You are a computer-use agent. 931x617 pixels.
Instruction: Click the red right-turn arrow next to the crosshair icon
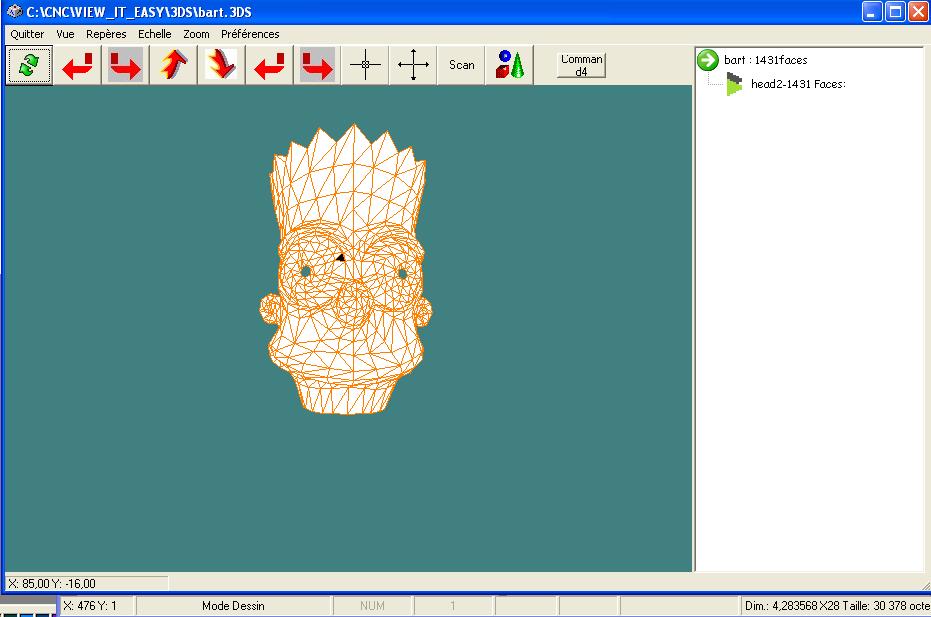tap(317, 65)
